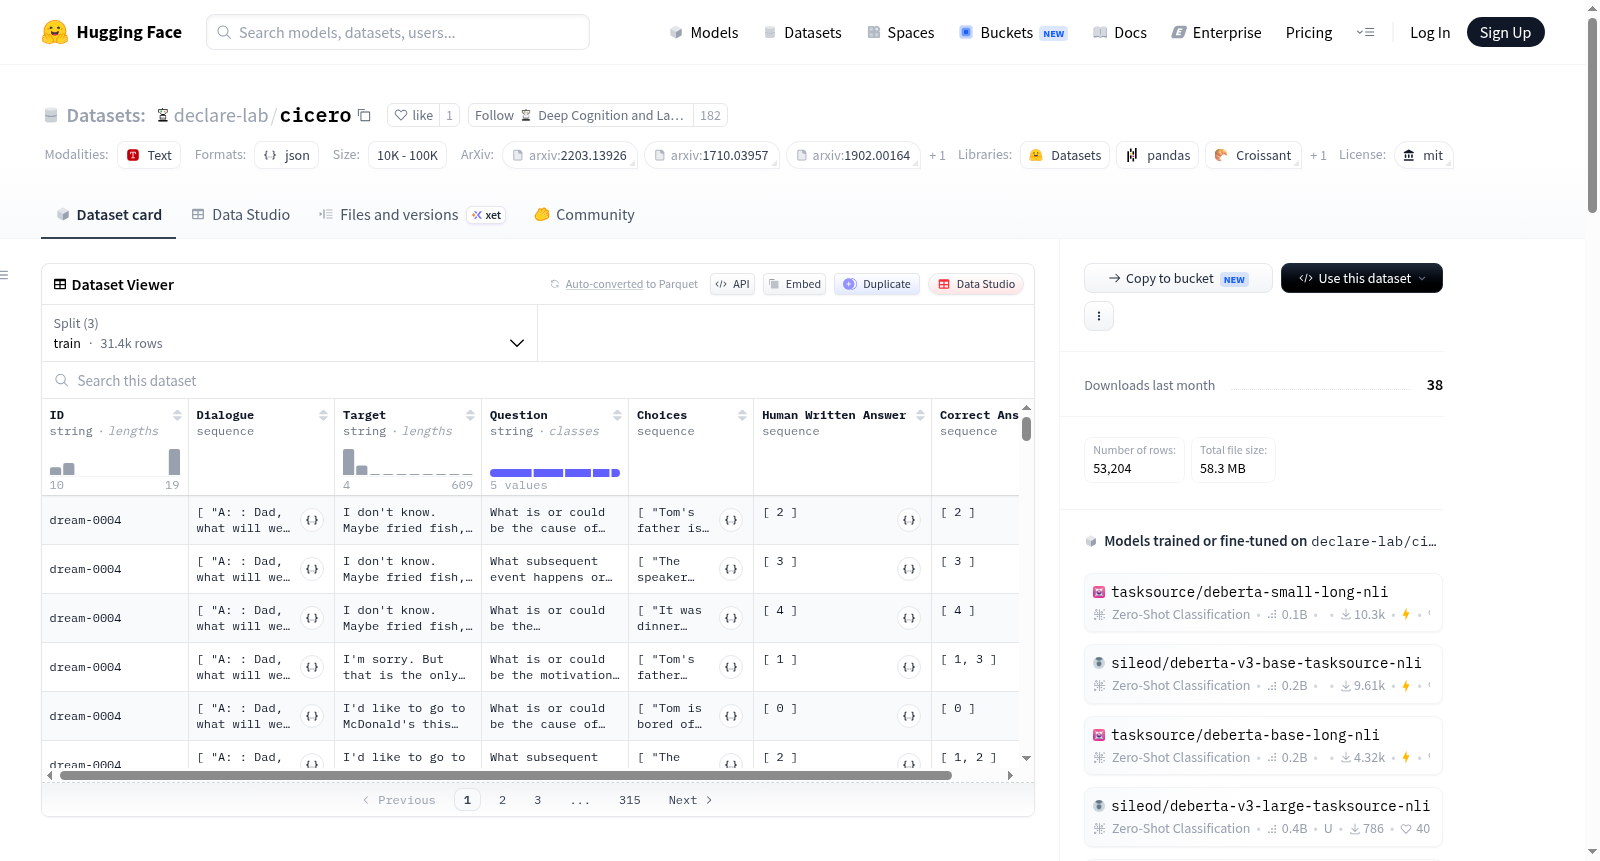Expand Choices cell beginning "Tom's father is"
Screen dimensions: 1600x861
(731, 520)
